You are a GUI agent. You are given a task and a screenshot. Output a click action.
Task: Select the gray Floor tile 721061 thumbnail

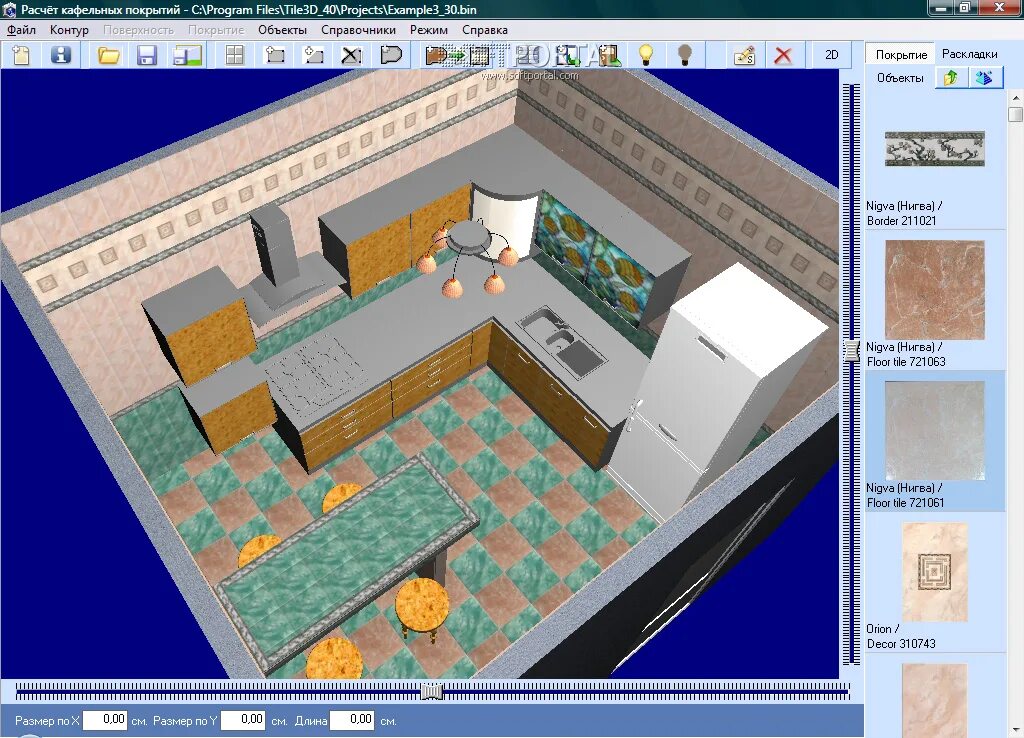coord(935,430)
